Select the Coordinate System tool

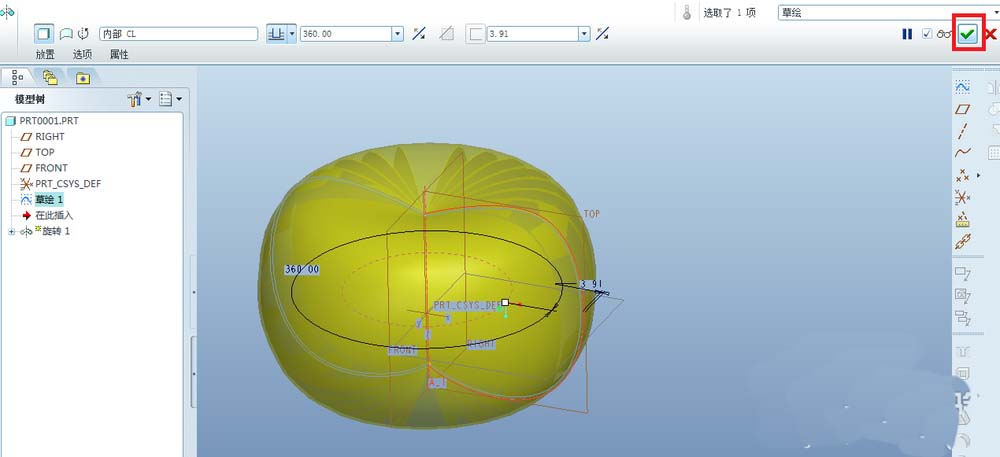click(962, 198)
